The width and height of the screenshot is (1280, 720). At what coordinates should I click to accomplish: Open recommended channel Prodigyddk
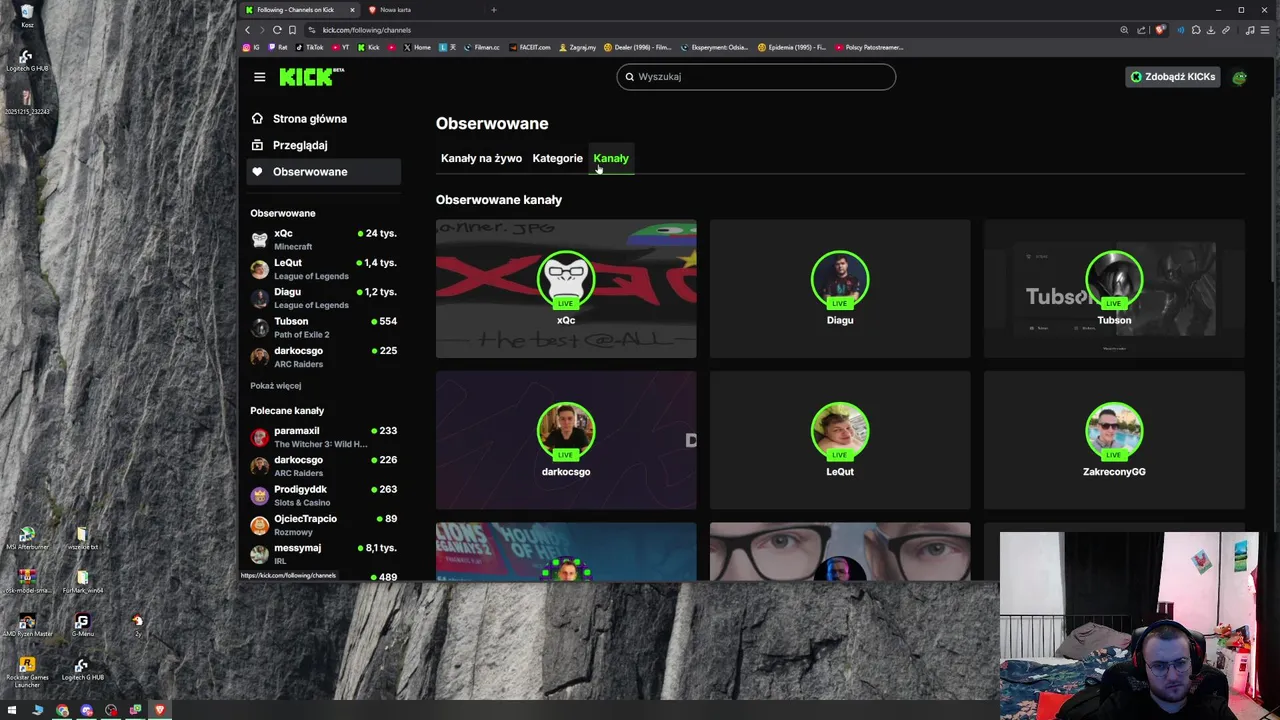point(323,495)
